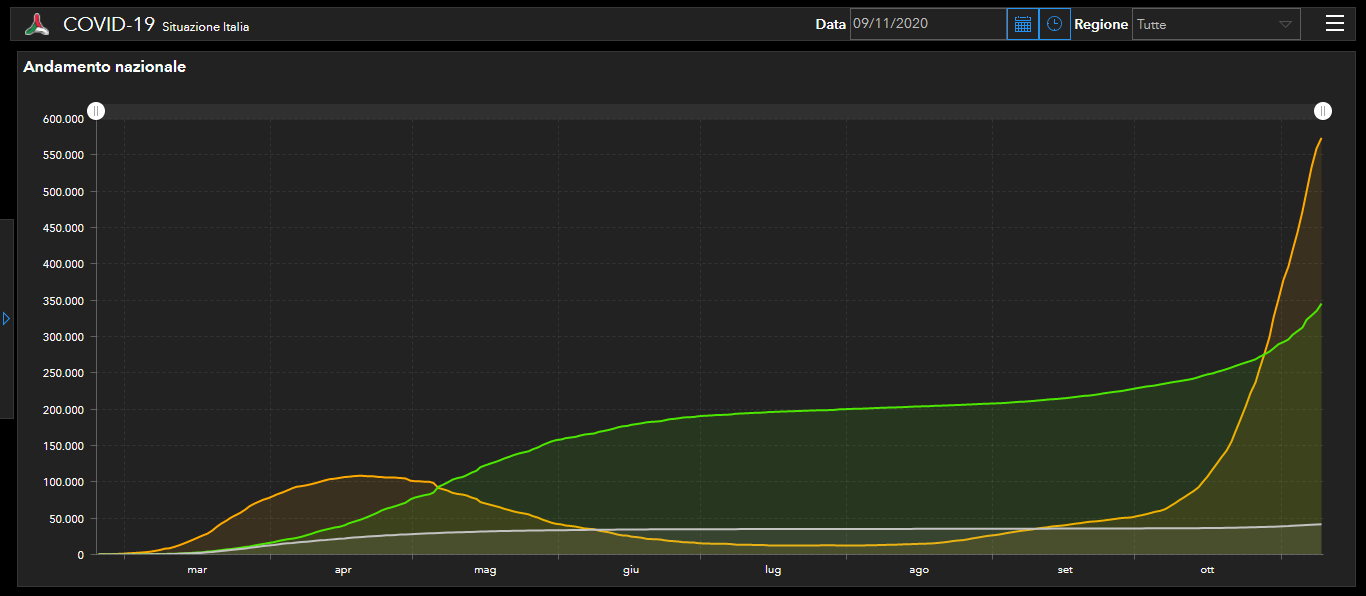Grab the left range slider handle
Viewport: 1366px width, 596px height.
click(95, 111)
